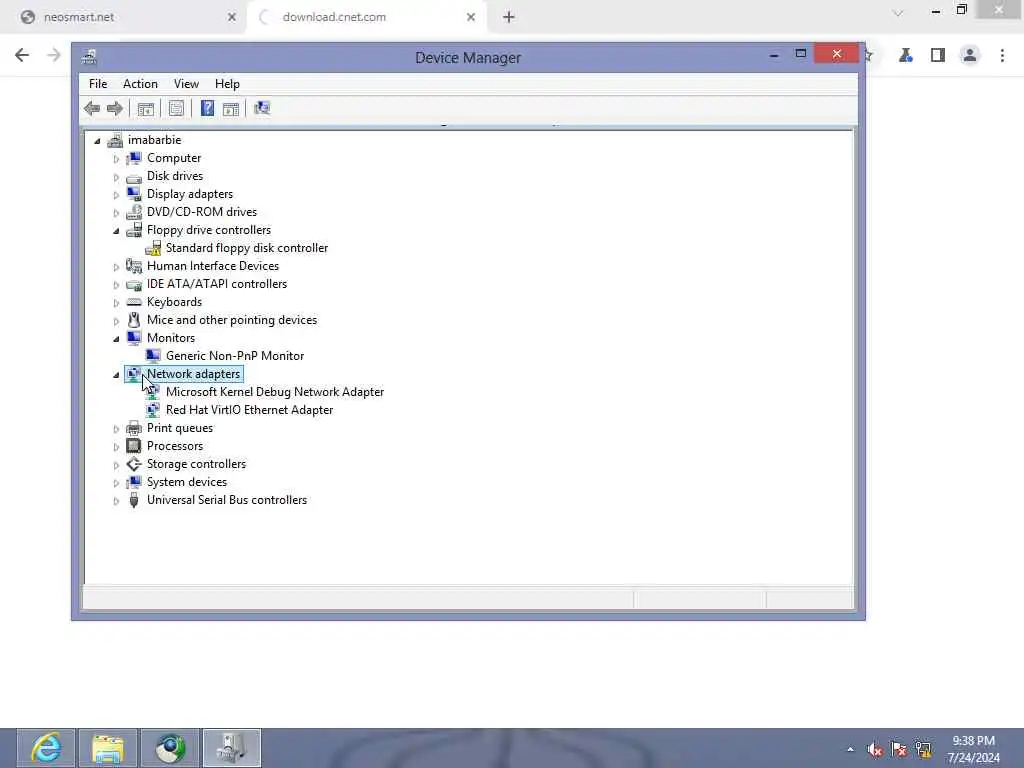Close the neosmart.net tab
This screenshot has width=1024, height=768.
click(x=231, y=17)
